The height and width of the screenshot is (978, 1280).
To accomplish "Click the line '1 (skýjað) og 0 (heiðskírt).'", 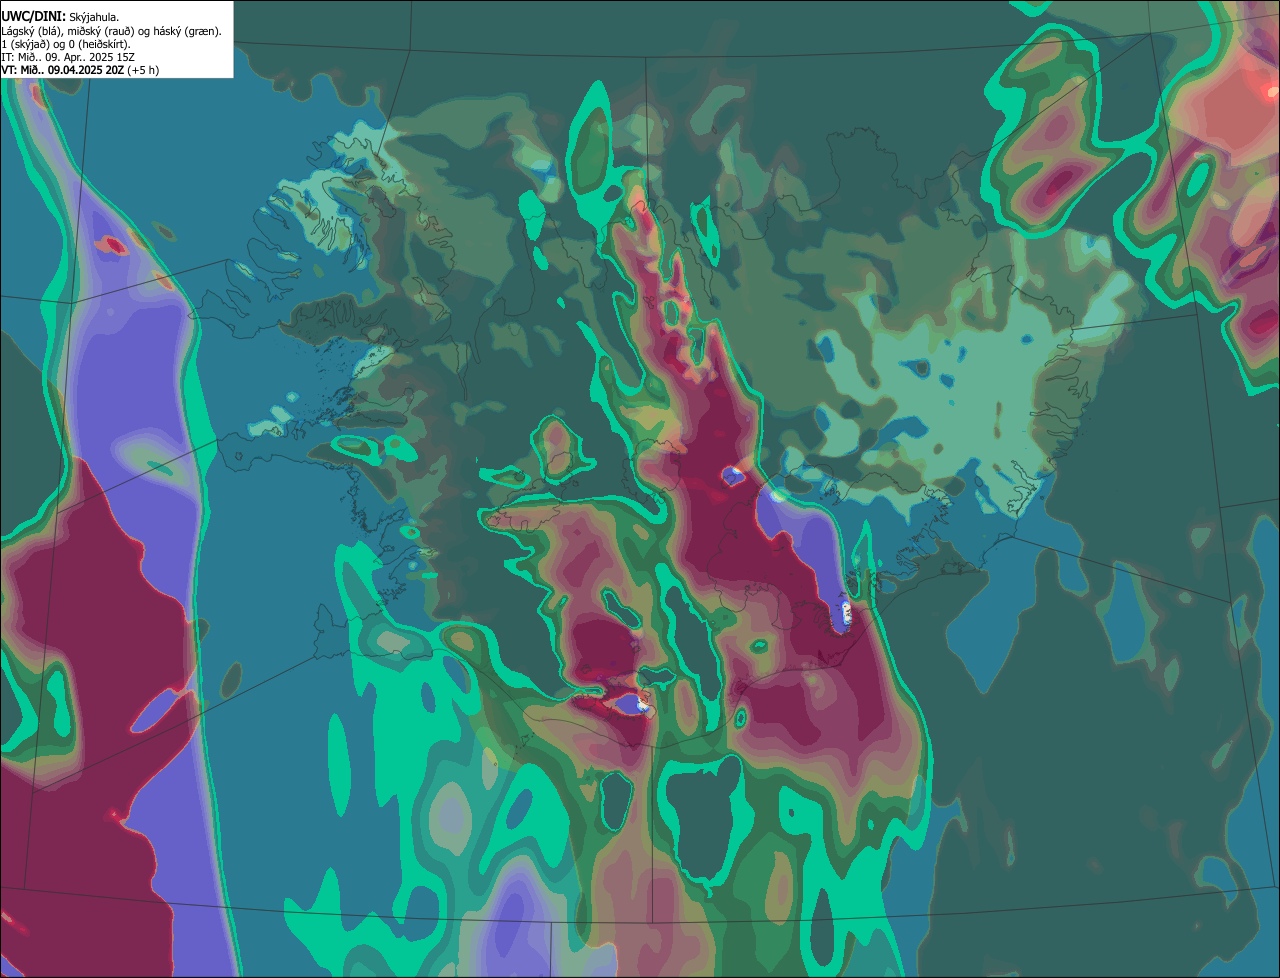I will point(66,44).
